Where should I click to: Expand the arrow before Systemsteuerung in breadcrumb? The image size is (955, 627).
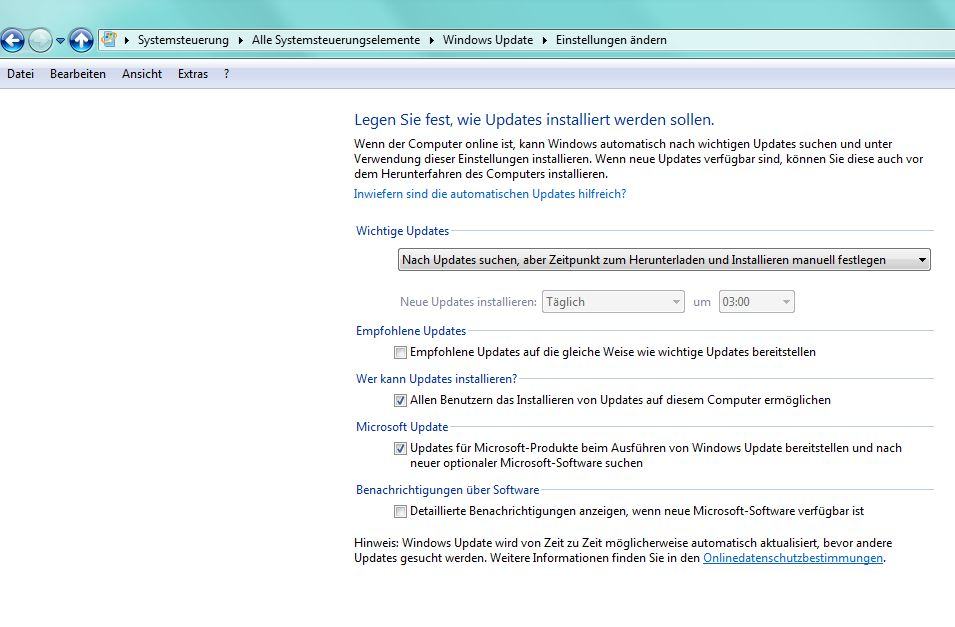click(127, 40)
